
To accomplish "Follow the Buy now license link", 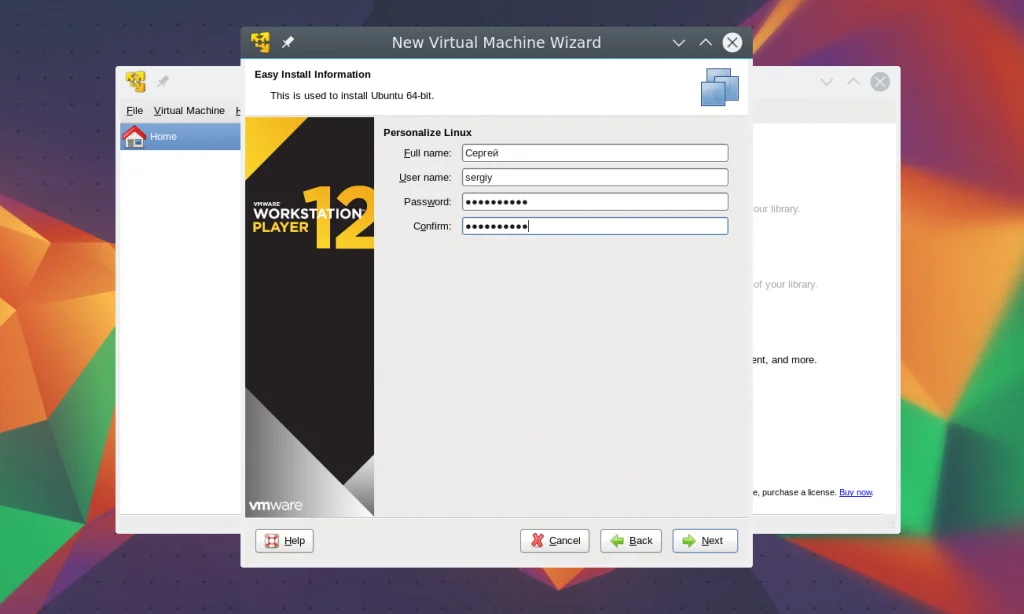I will [x=855, y=492].
